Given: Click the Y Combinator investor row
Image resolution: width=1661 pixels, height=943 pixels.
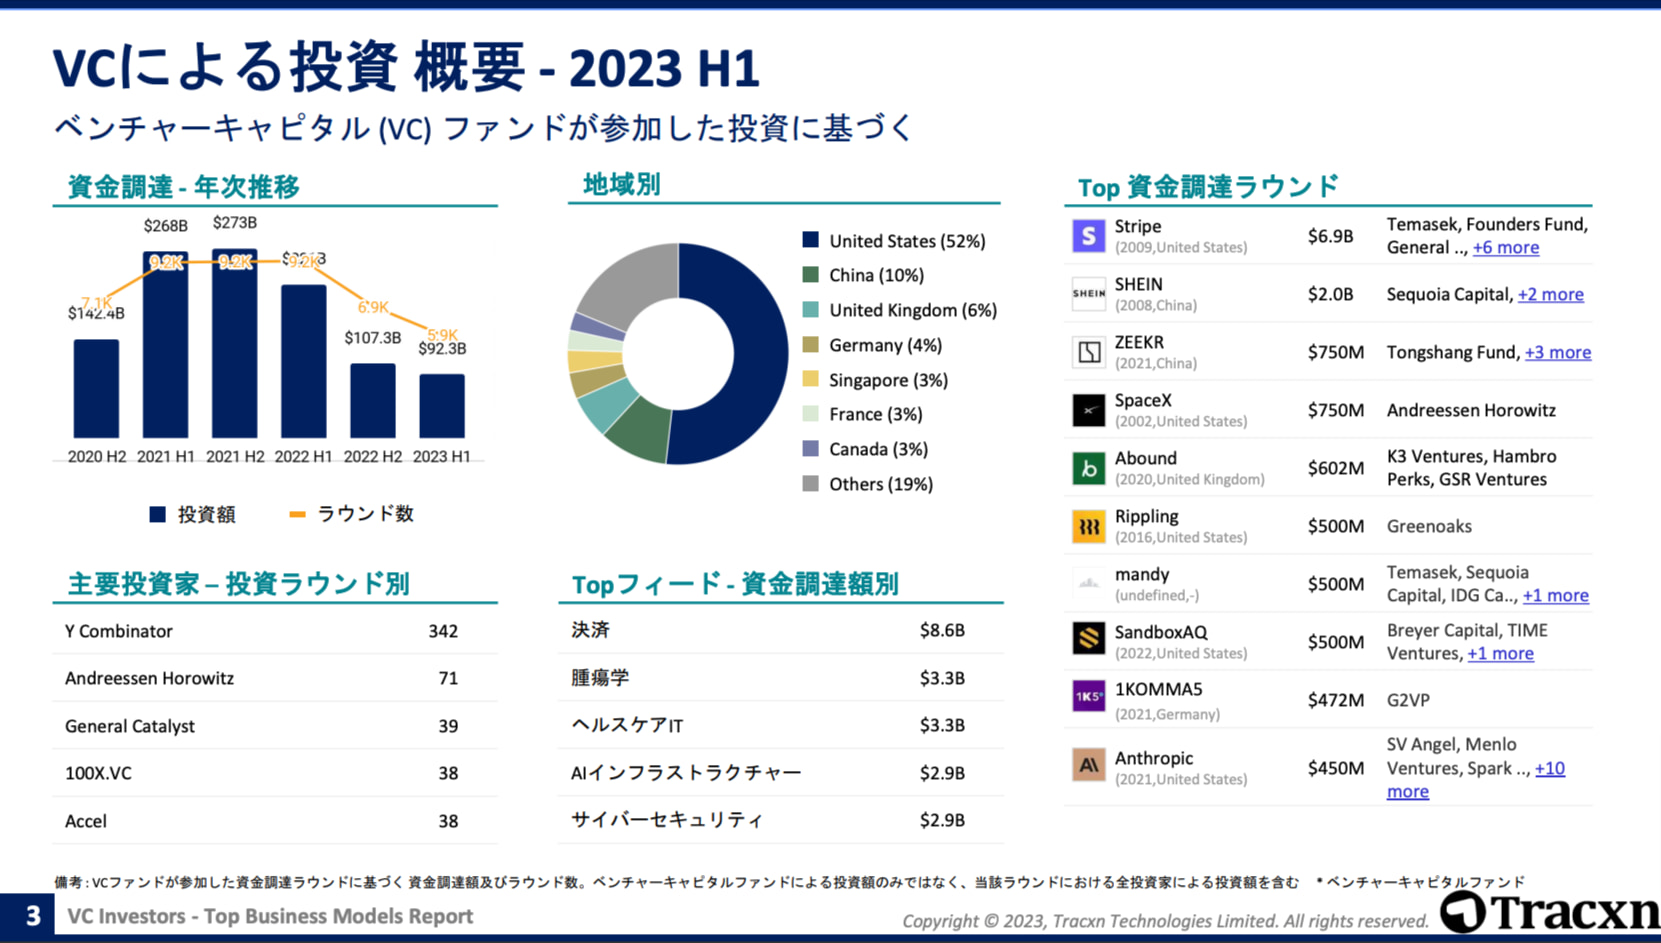Looking at the screenshot, I should coord(275,631).
